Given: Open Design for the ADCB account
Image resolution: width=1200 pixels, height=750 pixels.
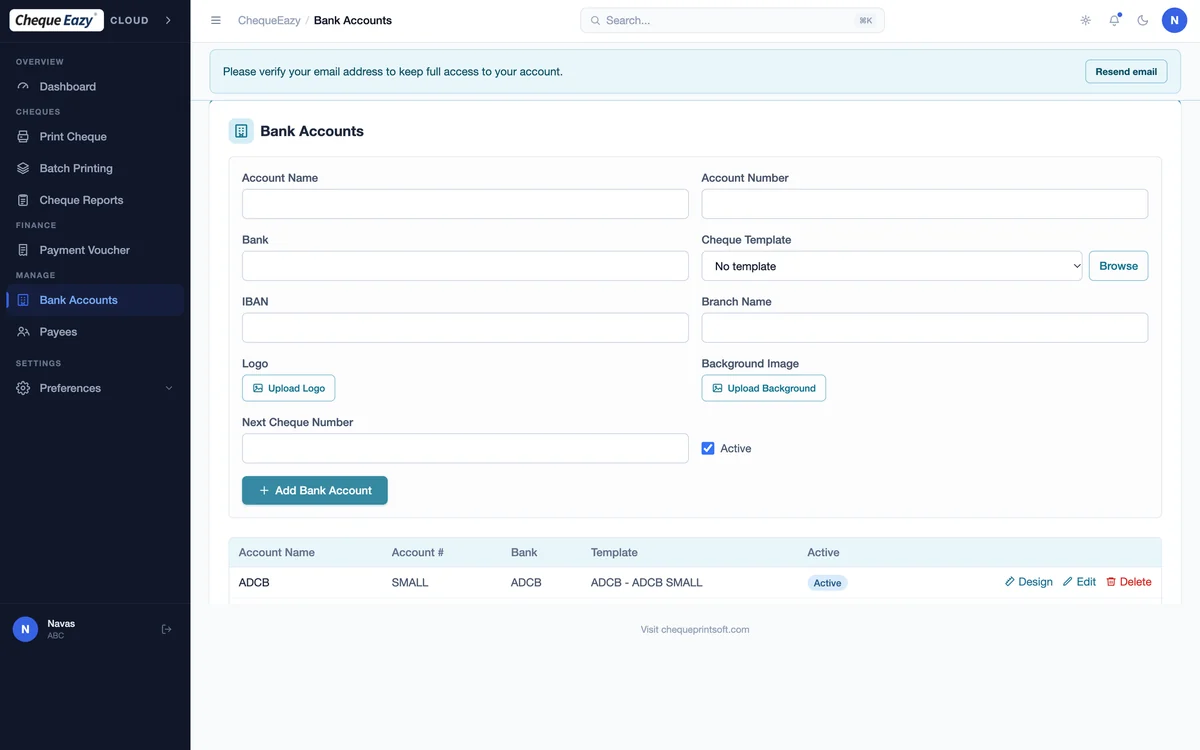Looking at the screenshot, I should pos(1029,582).
